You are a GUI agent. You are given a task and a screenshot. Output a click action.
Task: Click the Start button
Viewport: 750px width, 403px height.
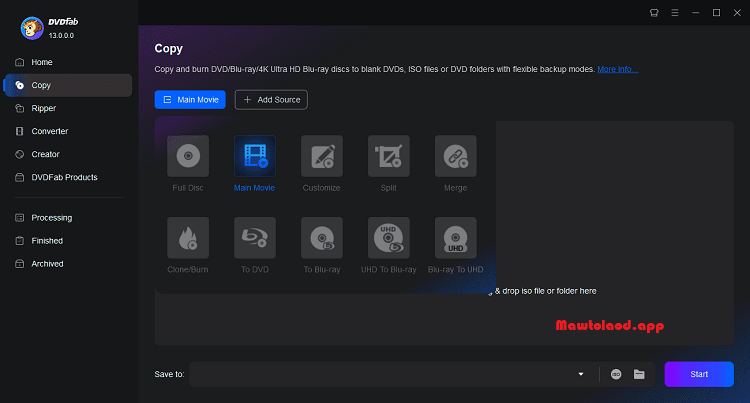coord(699,374)
